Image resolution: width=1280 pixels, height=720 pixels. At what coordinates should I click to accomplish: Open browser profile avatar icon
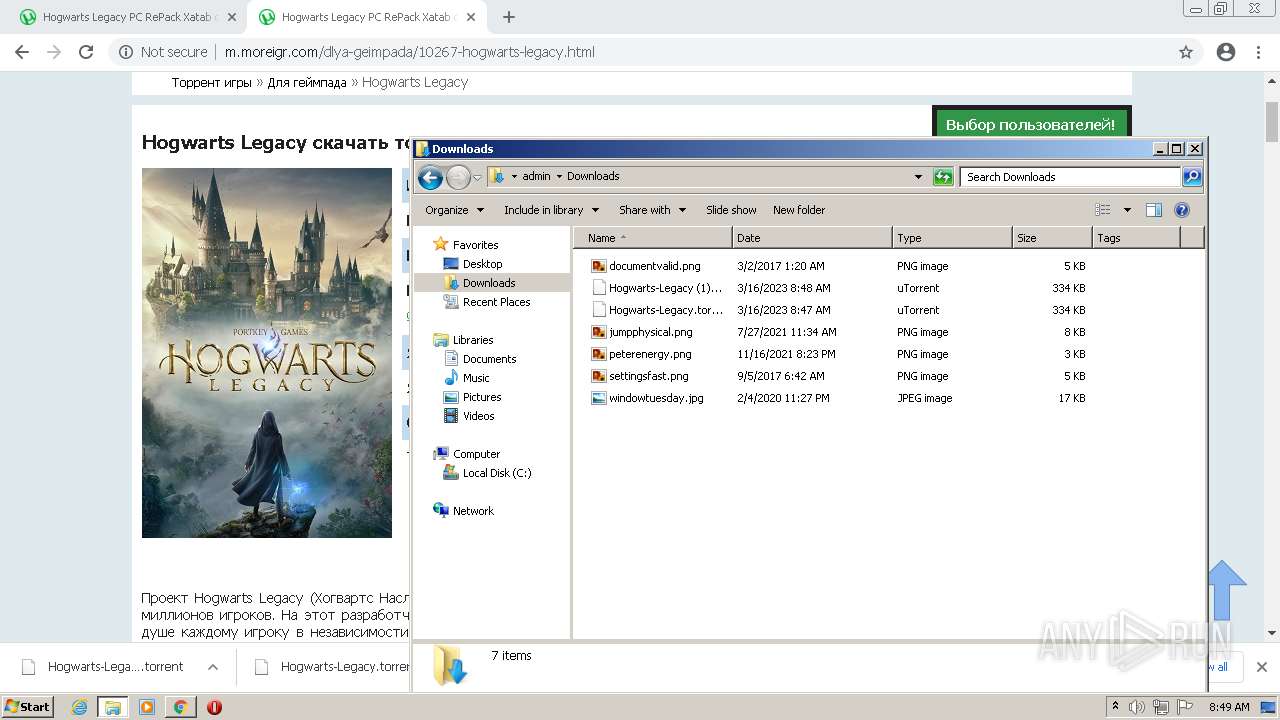1226,52
